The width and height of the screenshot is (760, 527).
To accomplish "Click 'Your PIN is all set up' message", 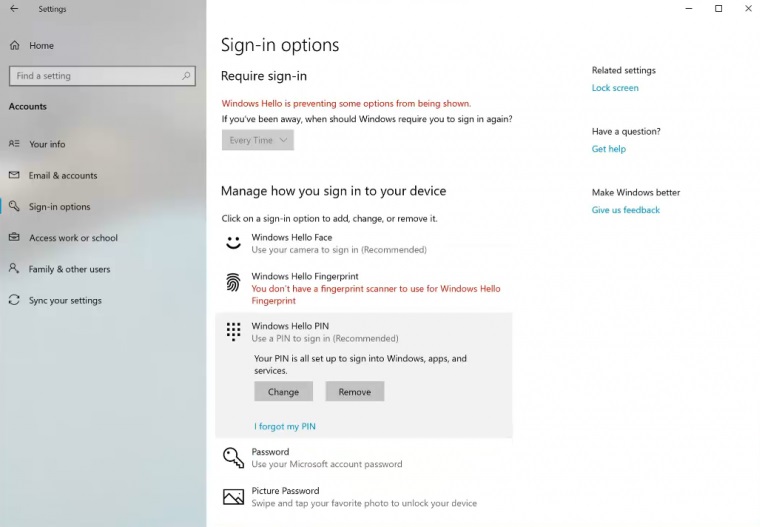I will point(360,364).
